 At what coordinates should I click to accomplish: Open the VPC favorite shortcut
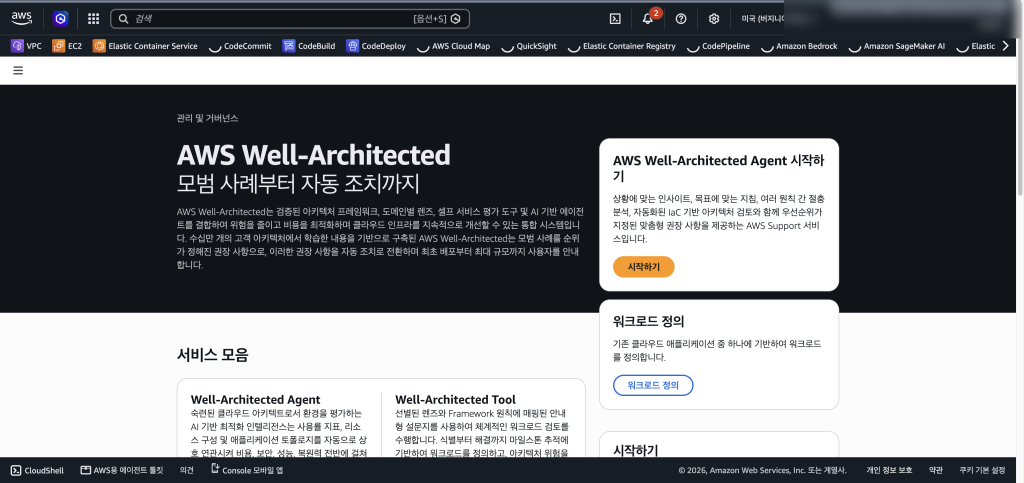(26, 46)
